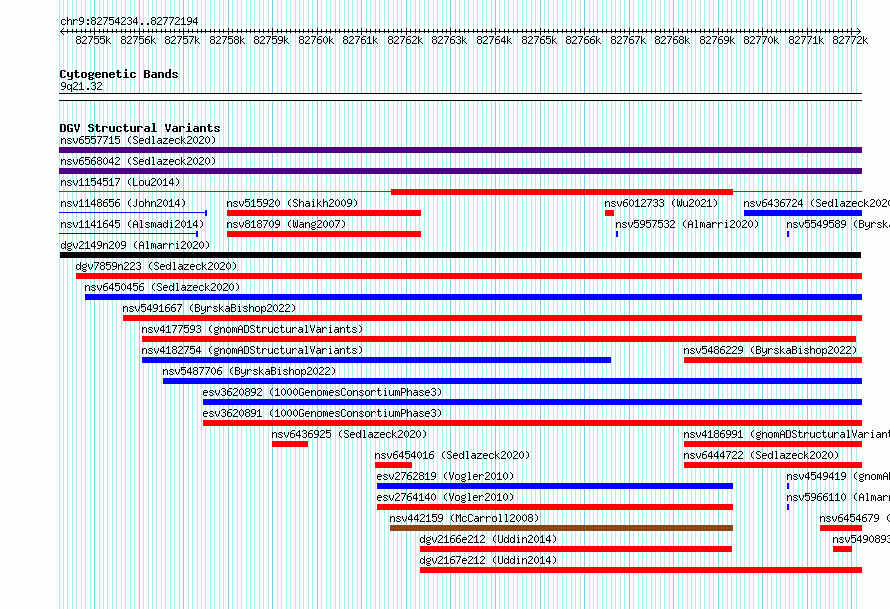Click dgv2167e212 (Uddin2014) label
This screenshot has width=890, height=609.
pyautogui.click(x=488, y=560)
